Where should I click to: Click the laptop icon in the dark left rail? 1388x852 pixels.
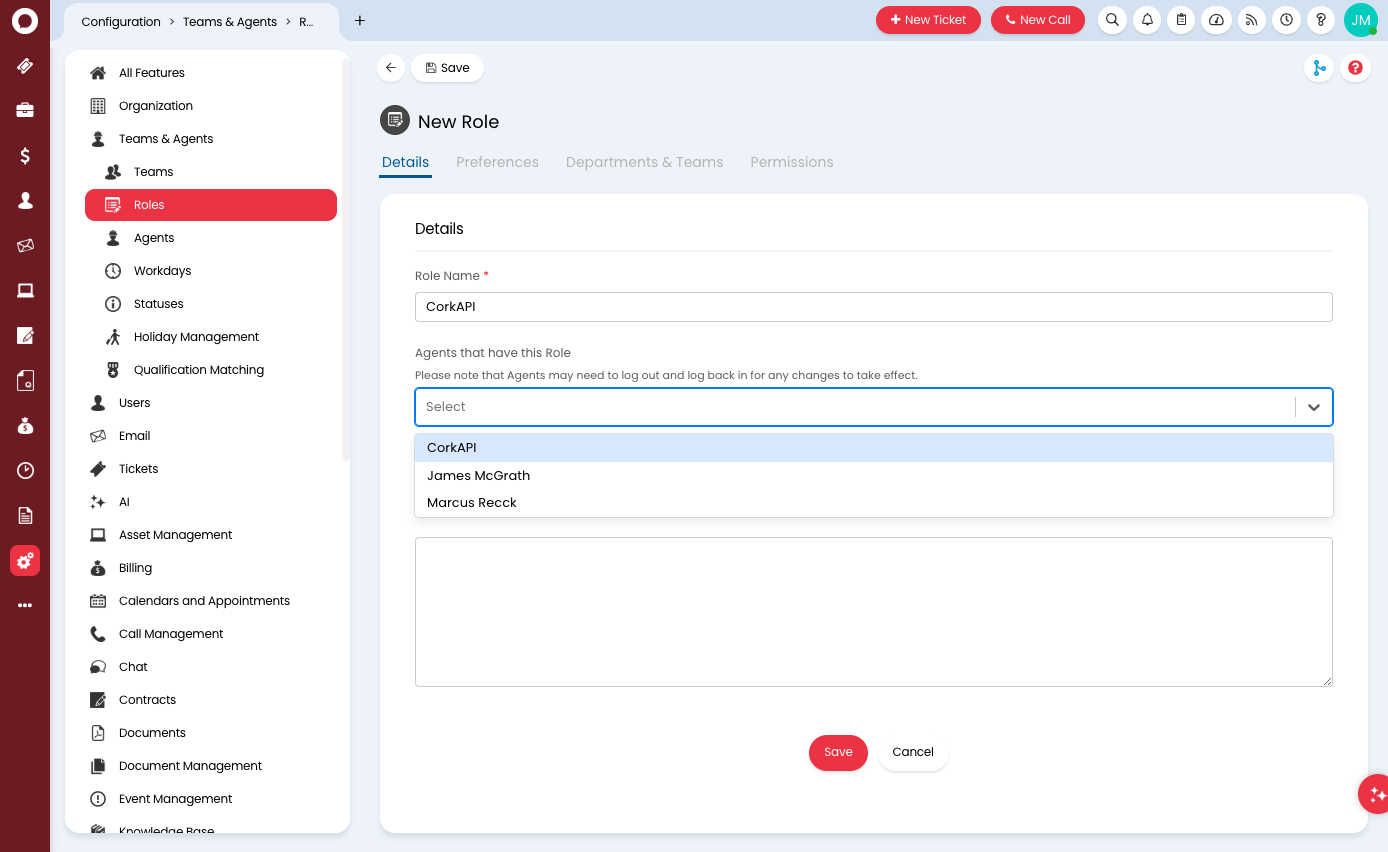(25, 291)
